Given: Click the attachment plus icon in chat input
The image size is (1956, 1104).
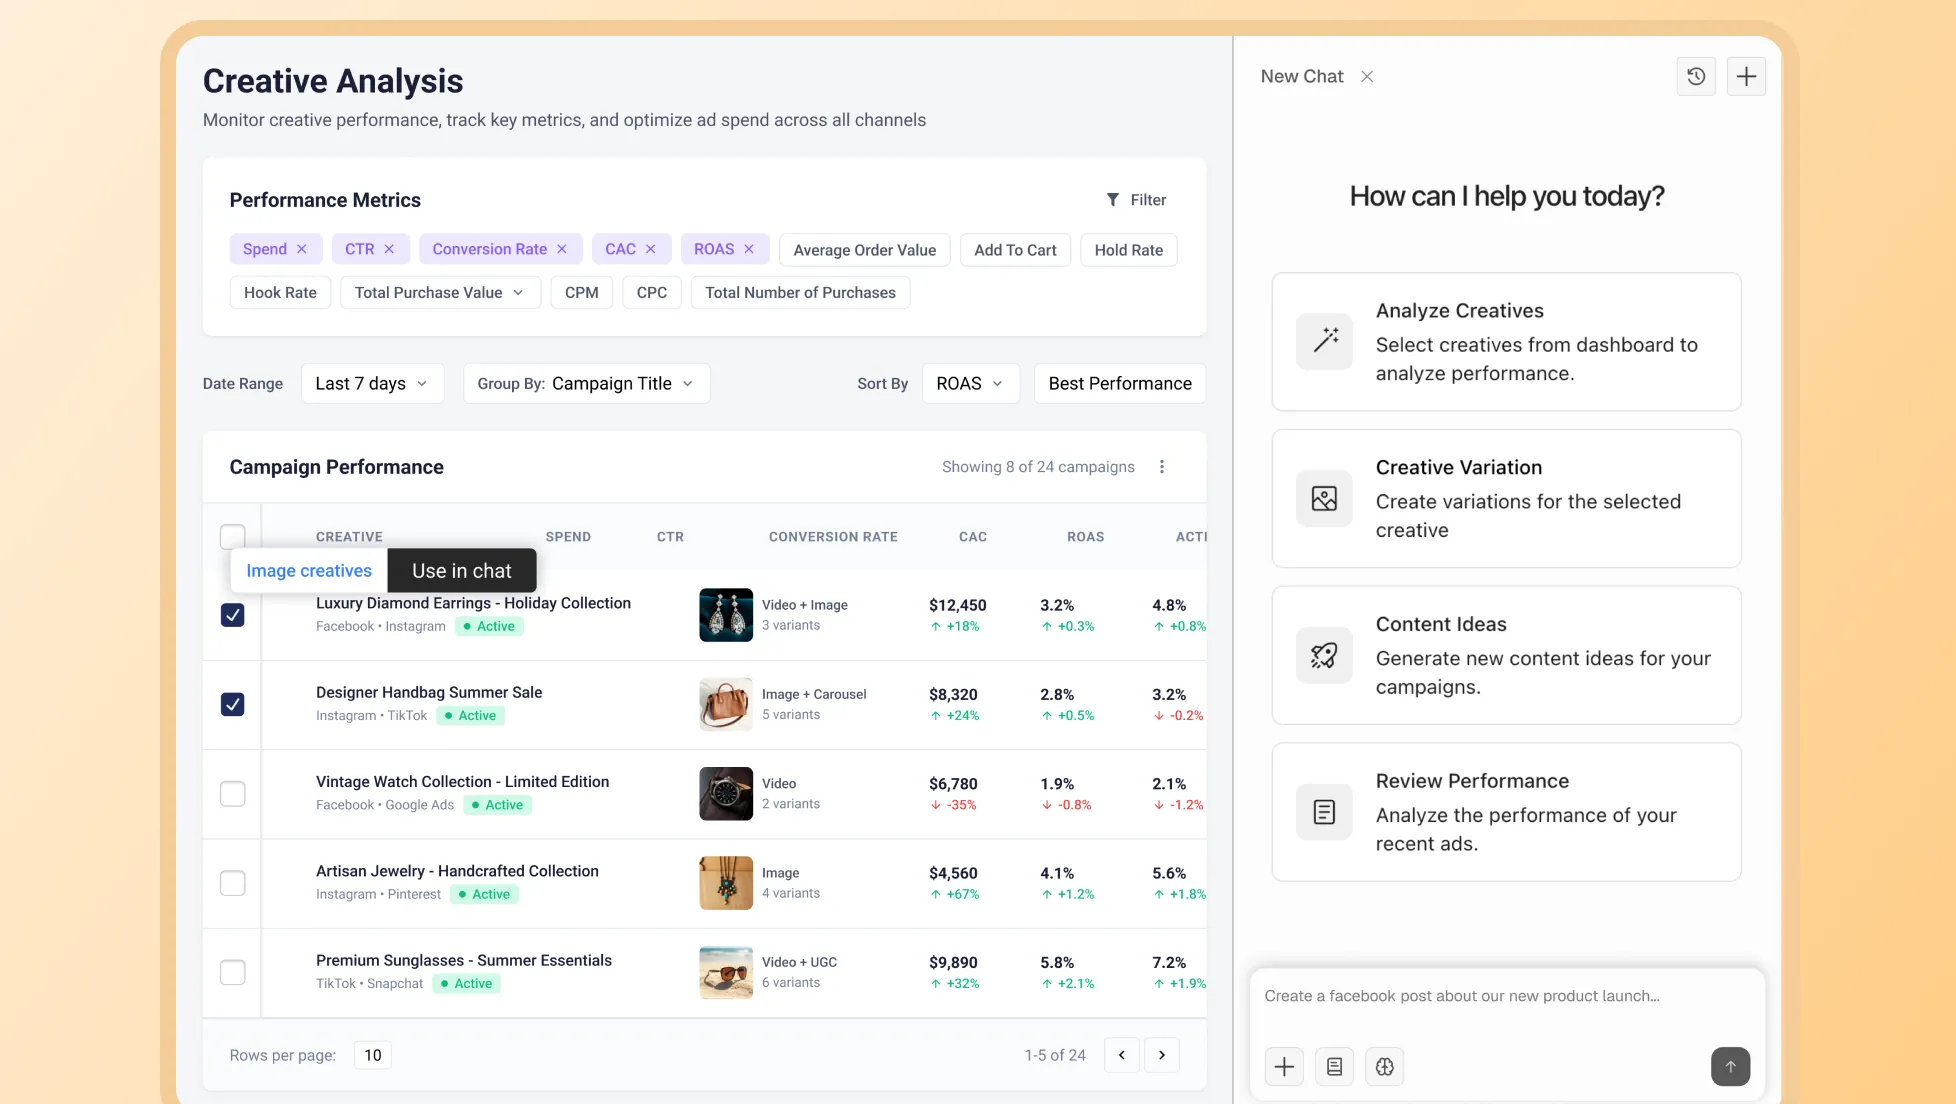Looking at the screenshot, I should tap(1284, 1067).
